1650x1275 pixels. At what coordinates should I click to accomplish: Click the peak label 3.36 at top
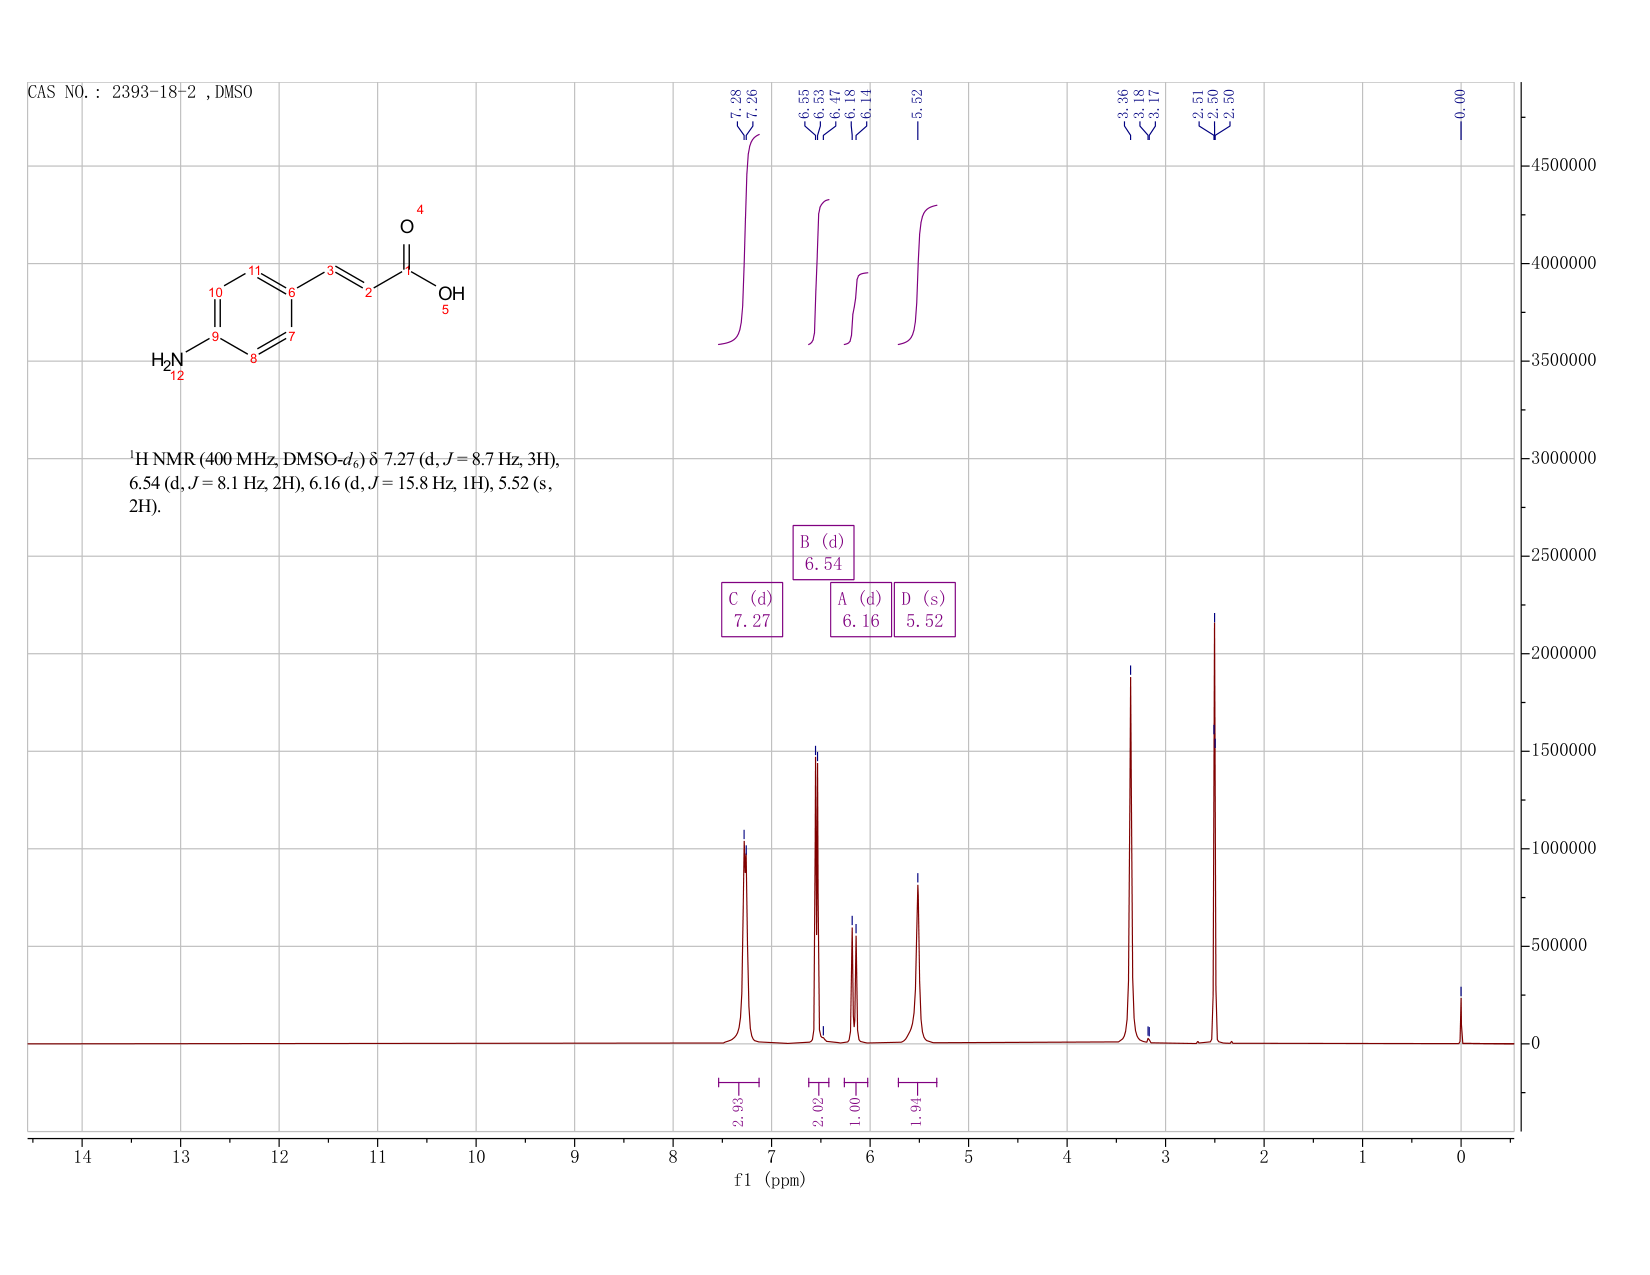click(x=1123, y=103)
